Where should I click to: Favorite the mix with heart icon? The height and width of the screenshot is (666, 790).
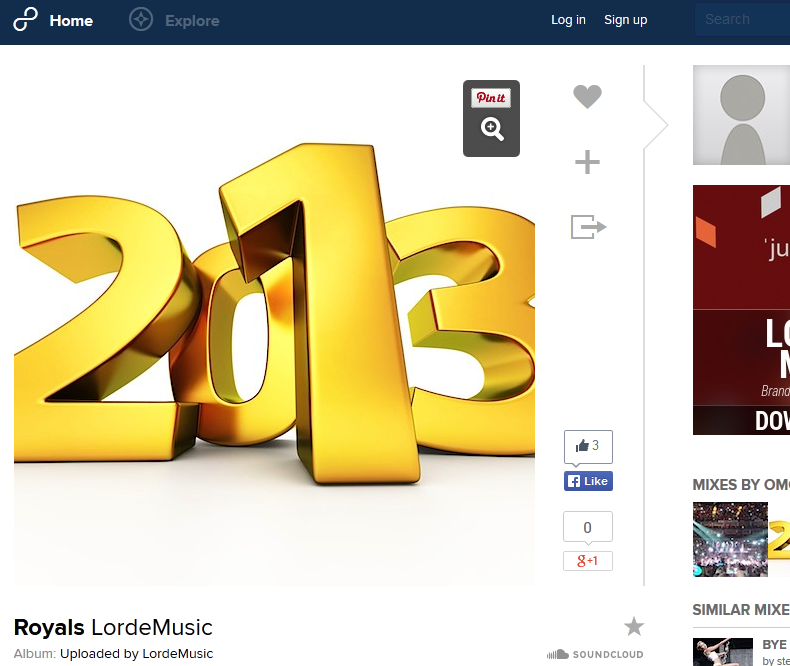(x=587, y=97)
